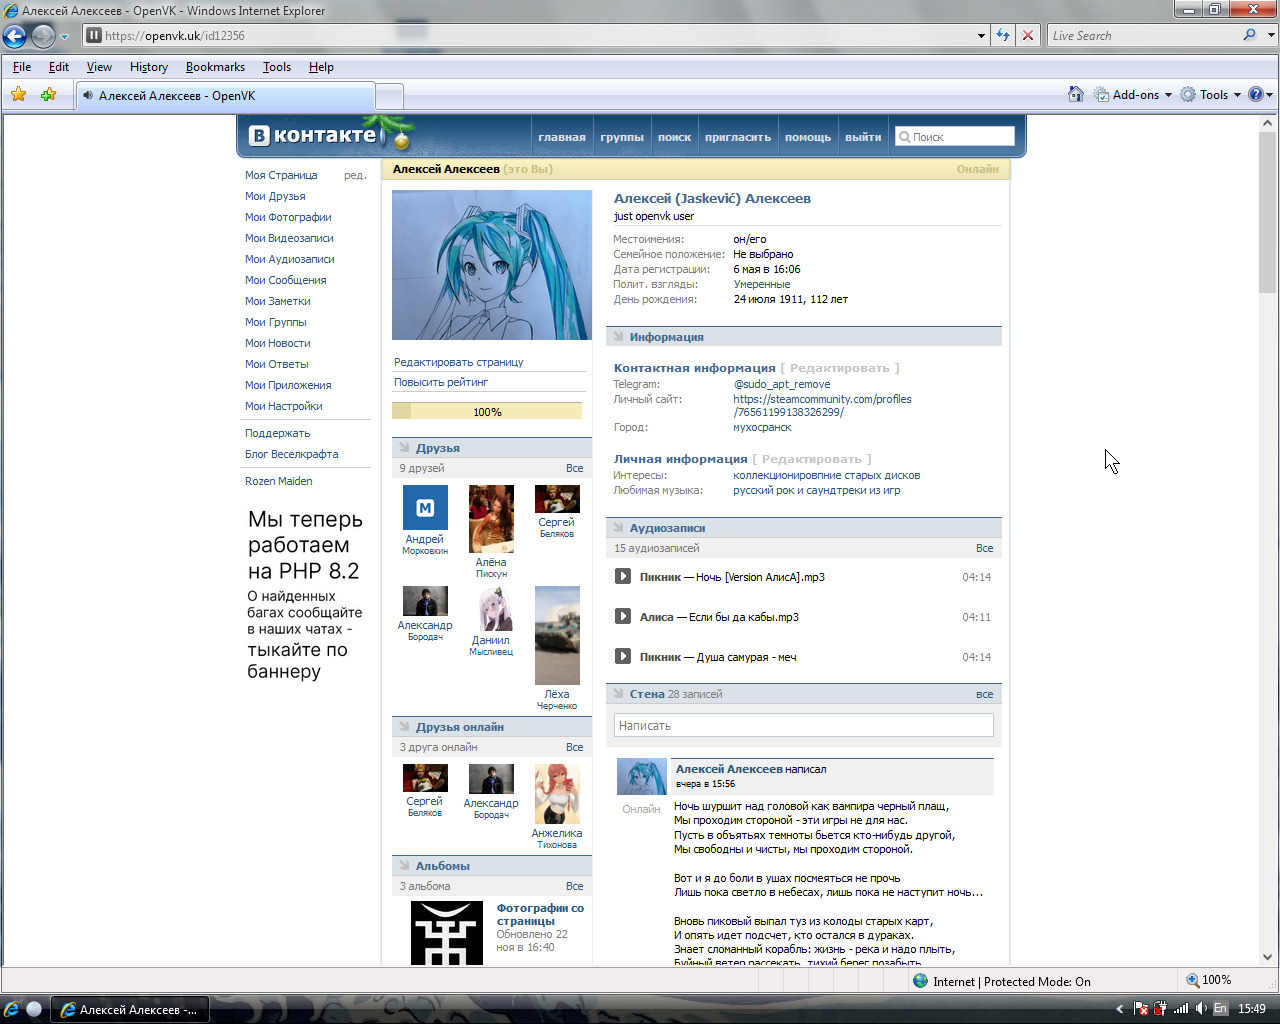Click the volume speaker tray icon

(1201, 1009)
